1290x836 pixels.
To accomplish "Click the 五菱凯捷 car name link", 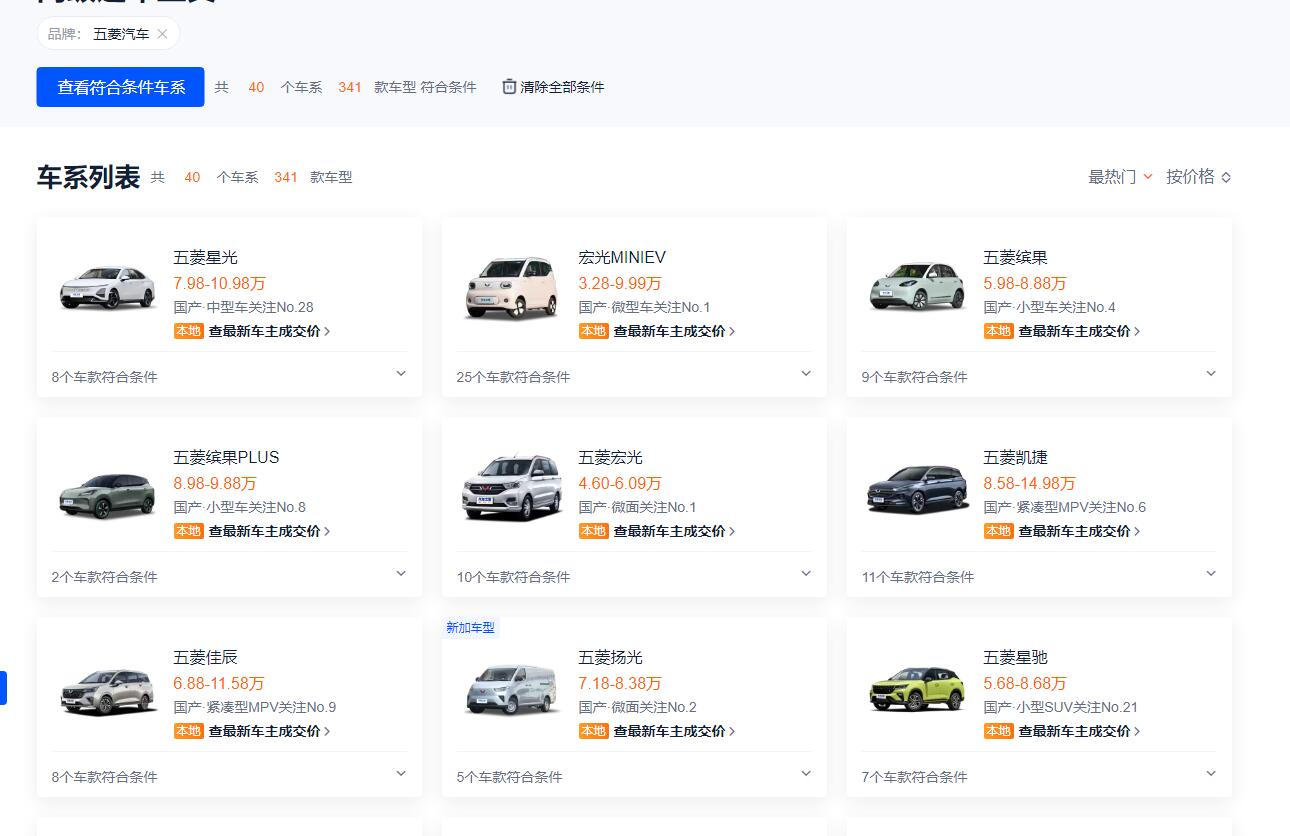I will (1015, 457).
